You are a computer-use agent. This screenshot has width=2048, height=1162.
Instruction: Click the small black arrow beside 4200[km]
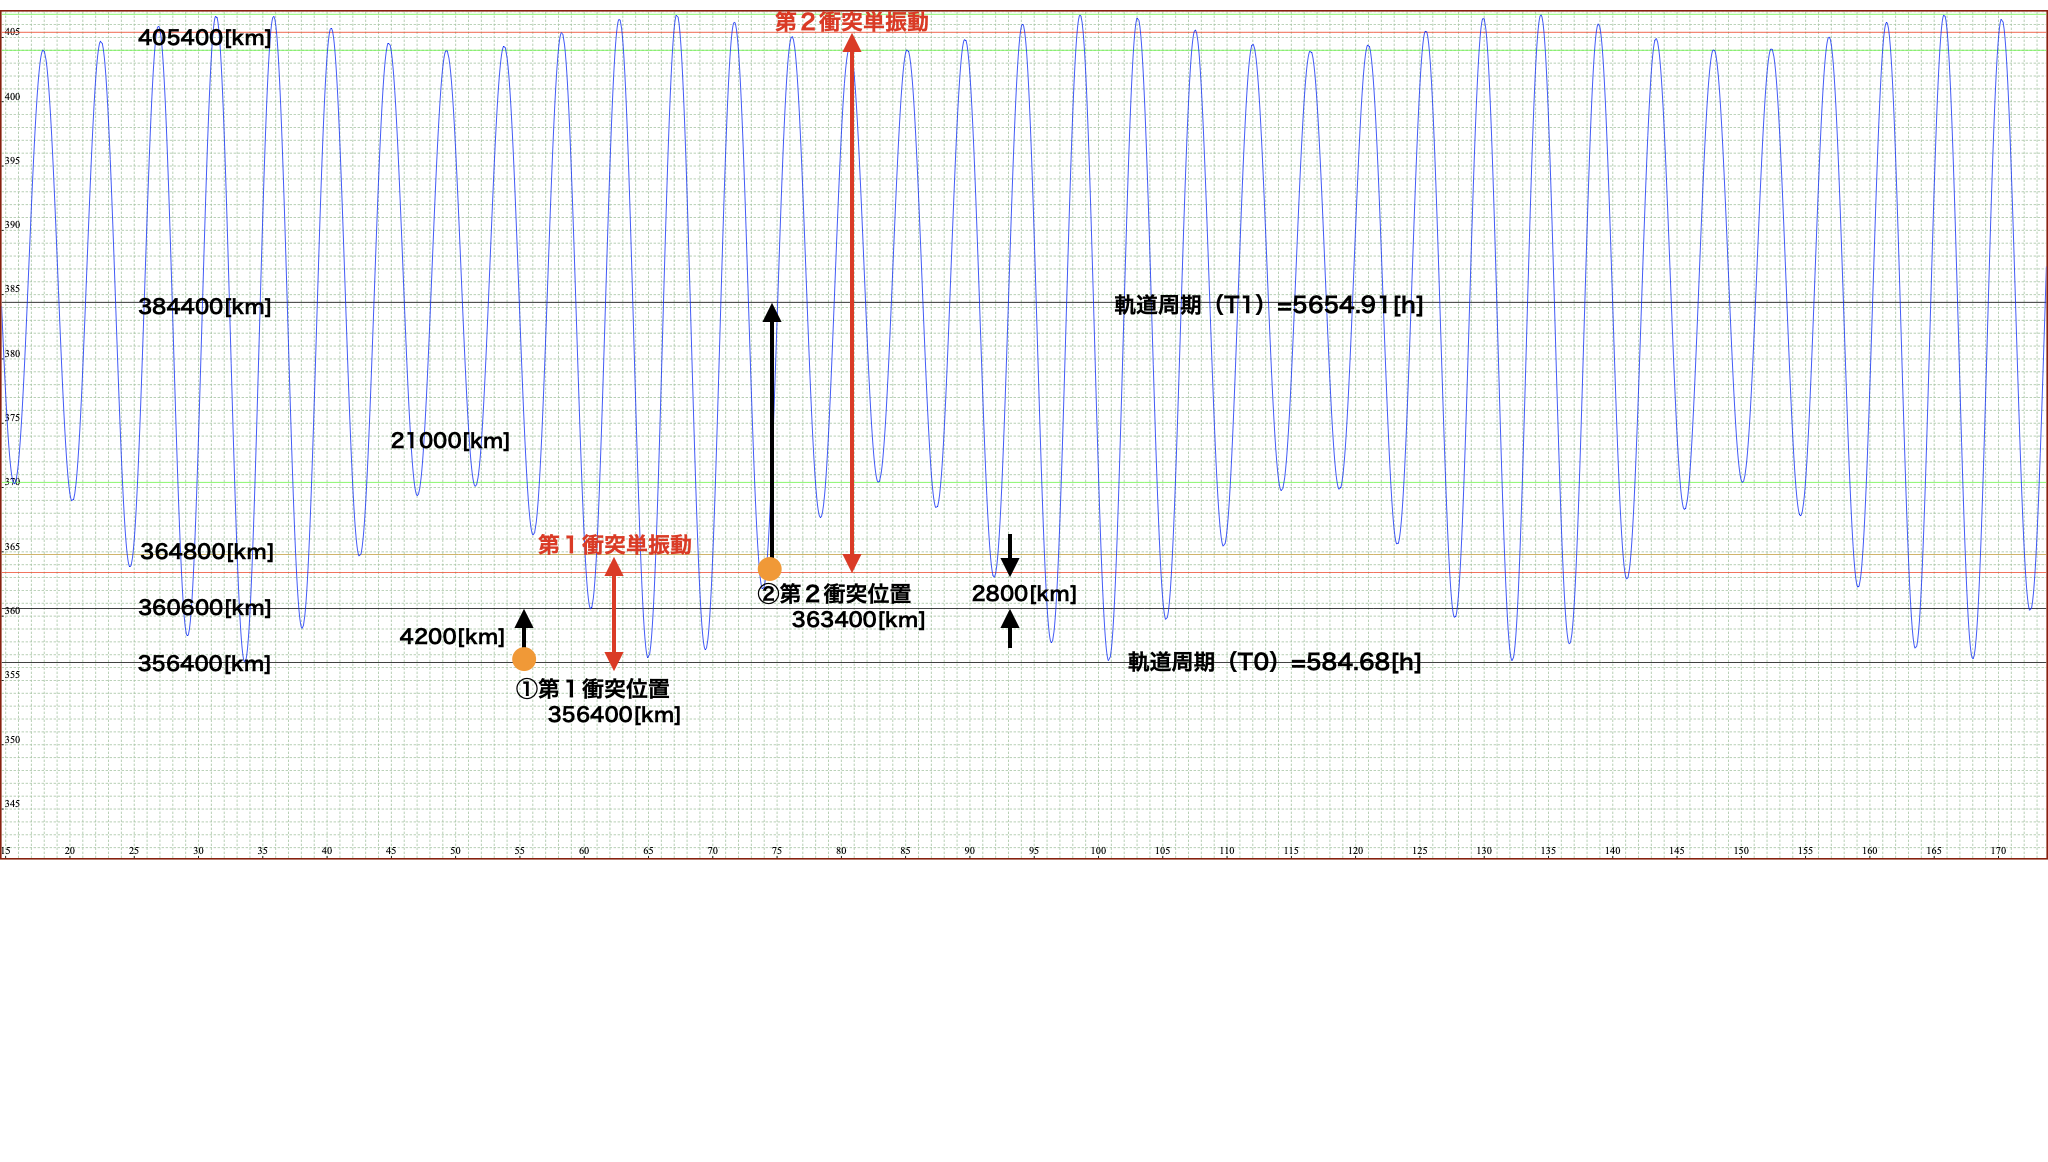(x=524, y=627)
